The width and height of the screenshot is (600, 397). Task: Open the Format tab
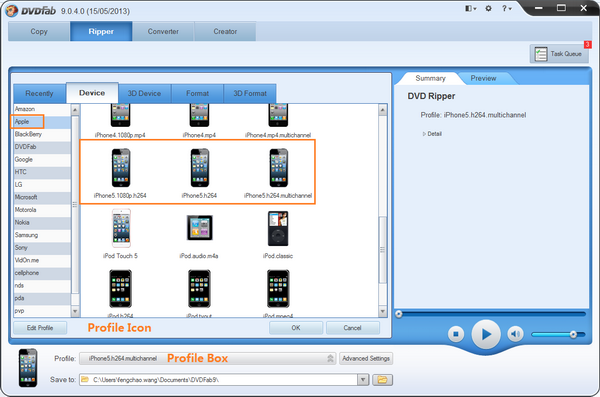197,93
